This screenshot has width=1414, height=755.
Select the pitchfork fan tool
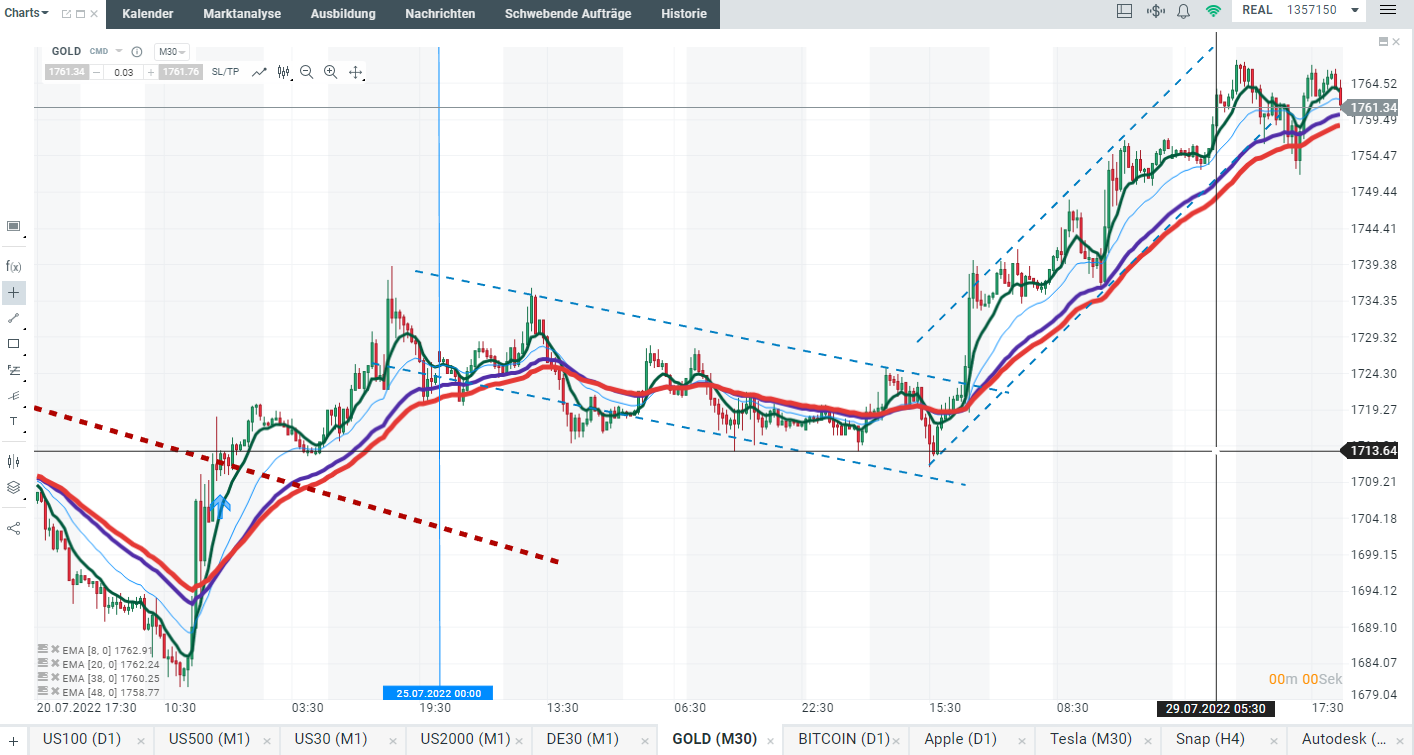click(14, 396)
